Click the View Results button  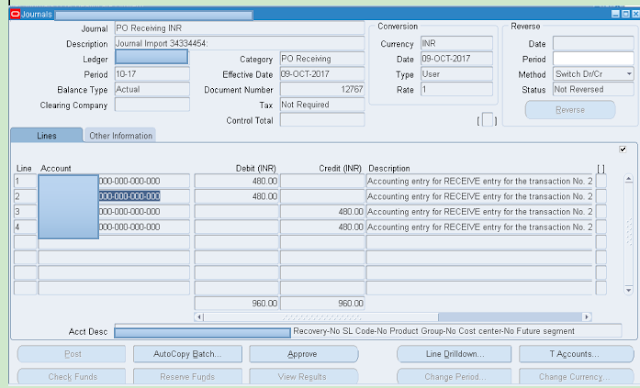[x=303, y=377]
